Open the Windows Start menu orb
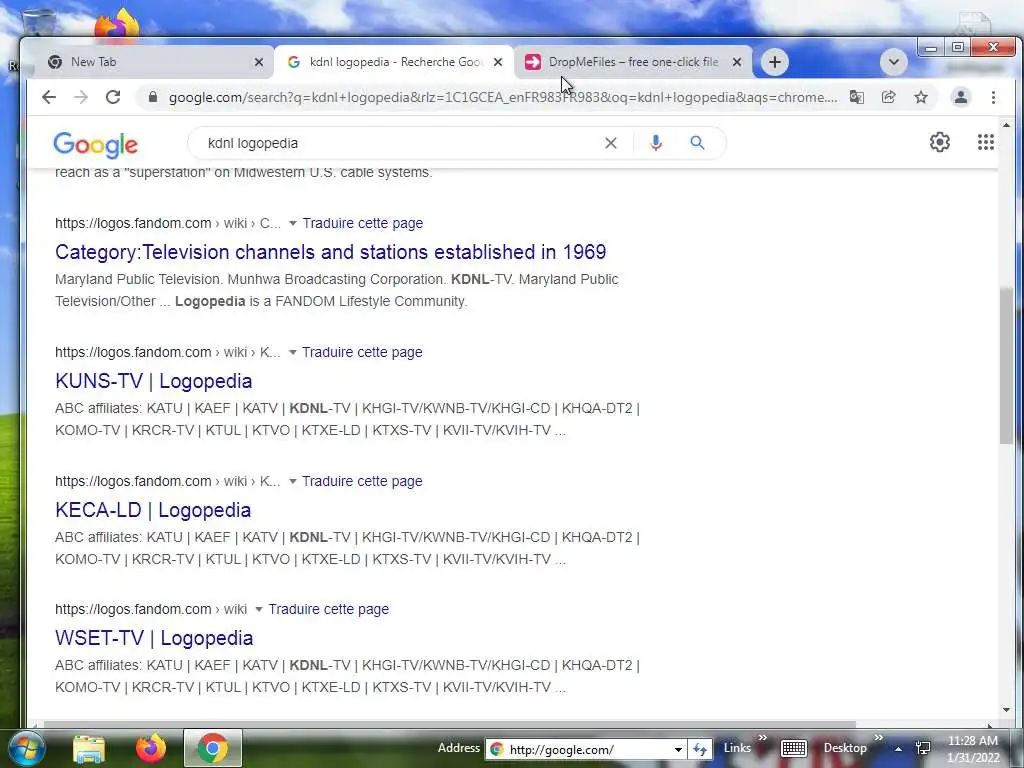This screenshot has height=768, width=1024. coord(25,748)
